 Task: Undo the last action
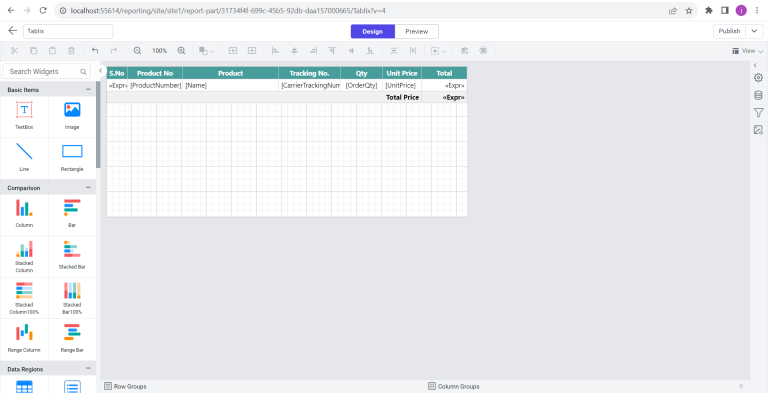point(95,50)
